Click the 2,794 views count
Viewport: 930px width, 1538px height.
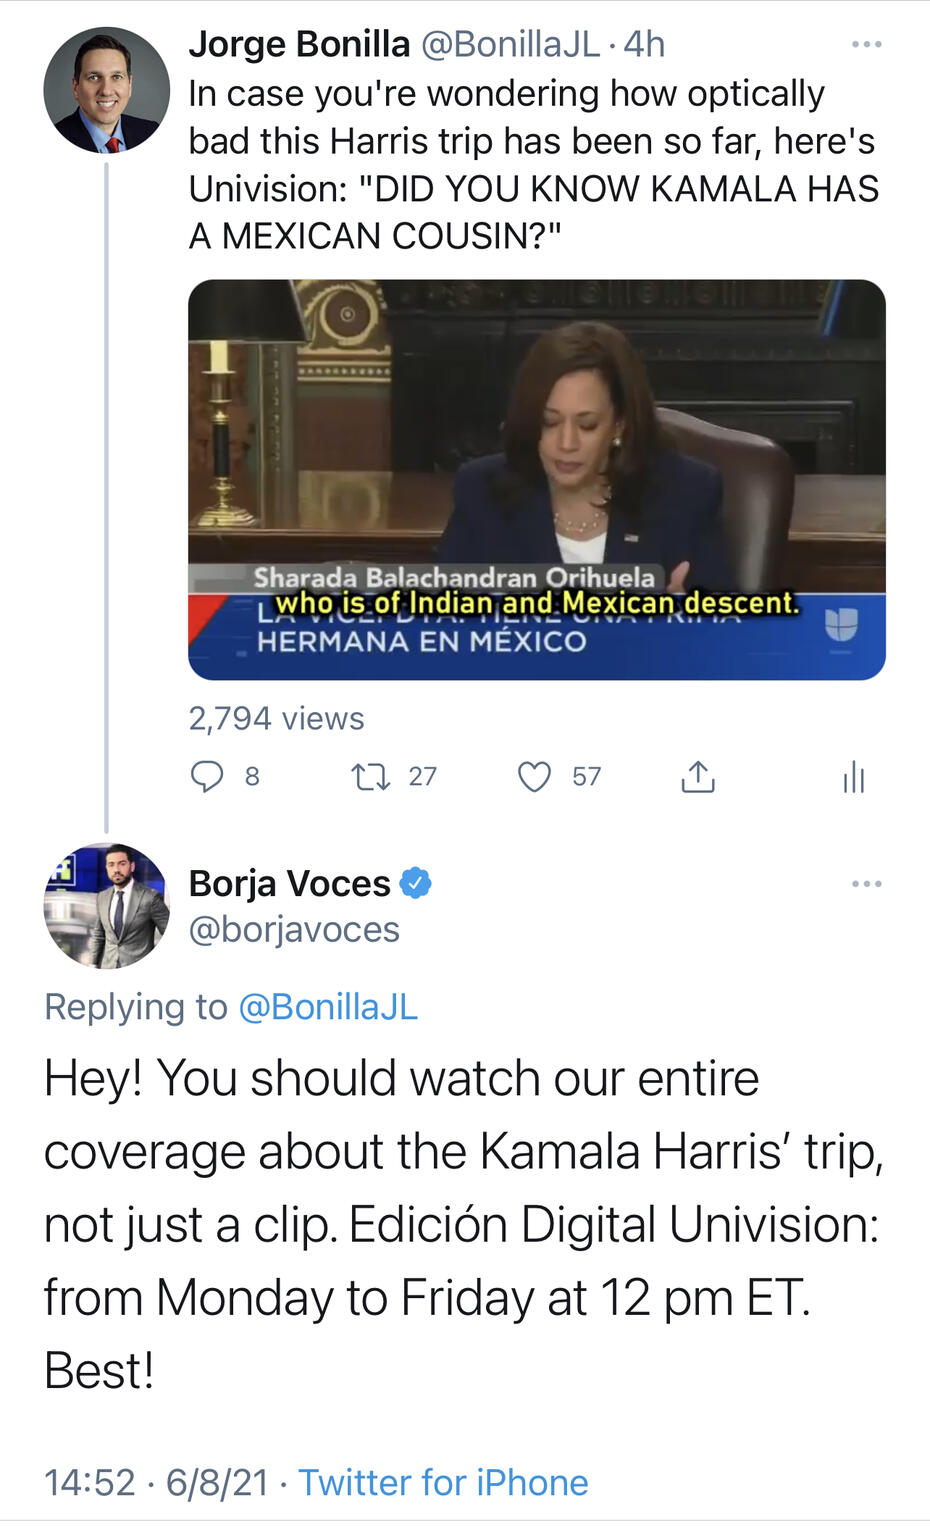pos(276,719)
